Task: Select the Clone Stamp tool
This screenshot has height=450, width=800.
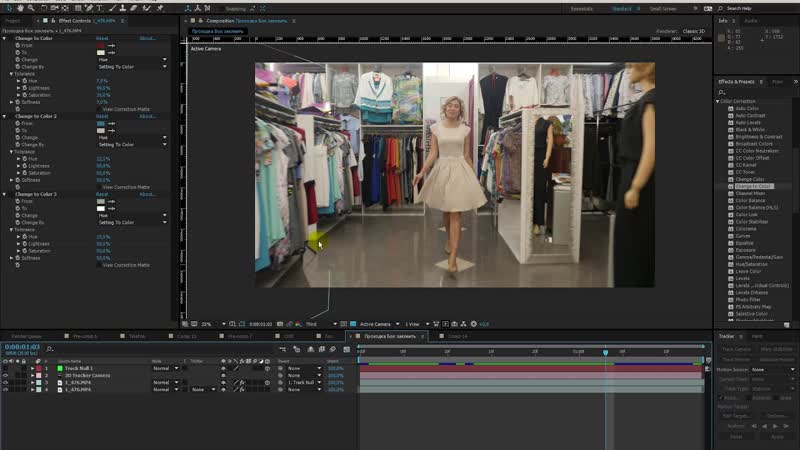Action: (x=123, y=8)
